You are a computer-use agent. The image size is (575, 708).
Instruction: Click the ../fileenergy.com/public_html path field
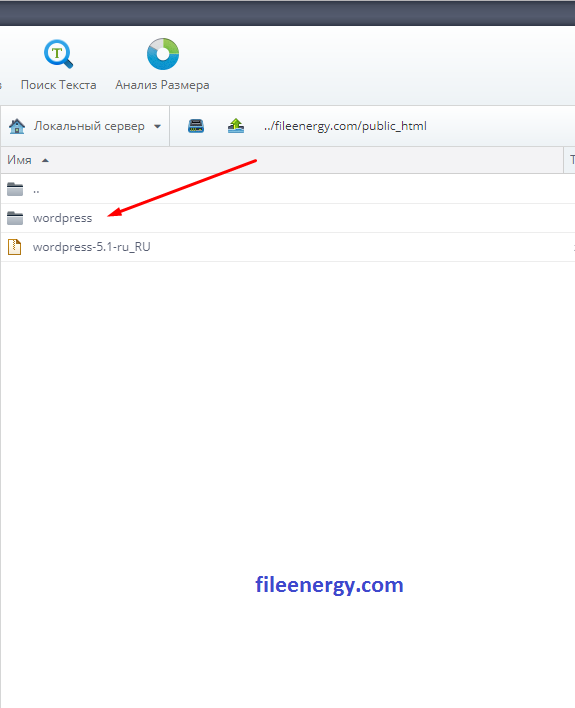tap(346, 126)
